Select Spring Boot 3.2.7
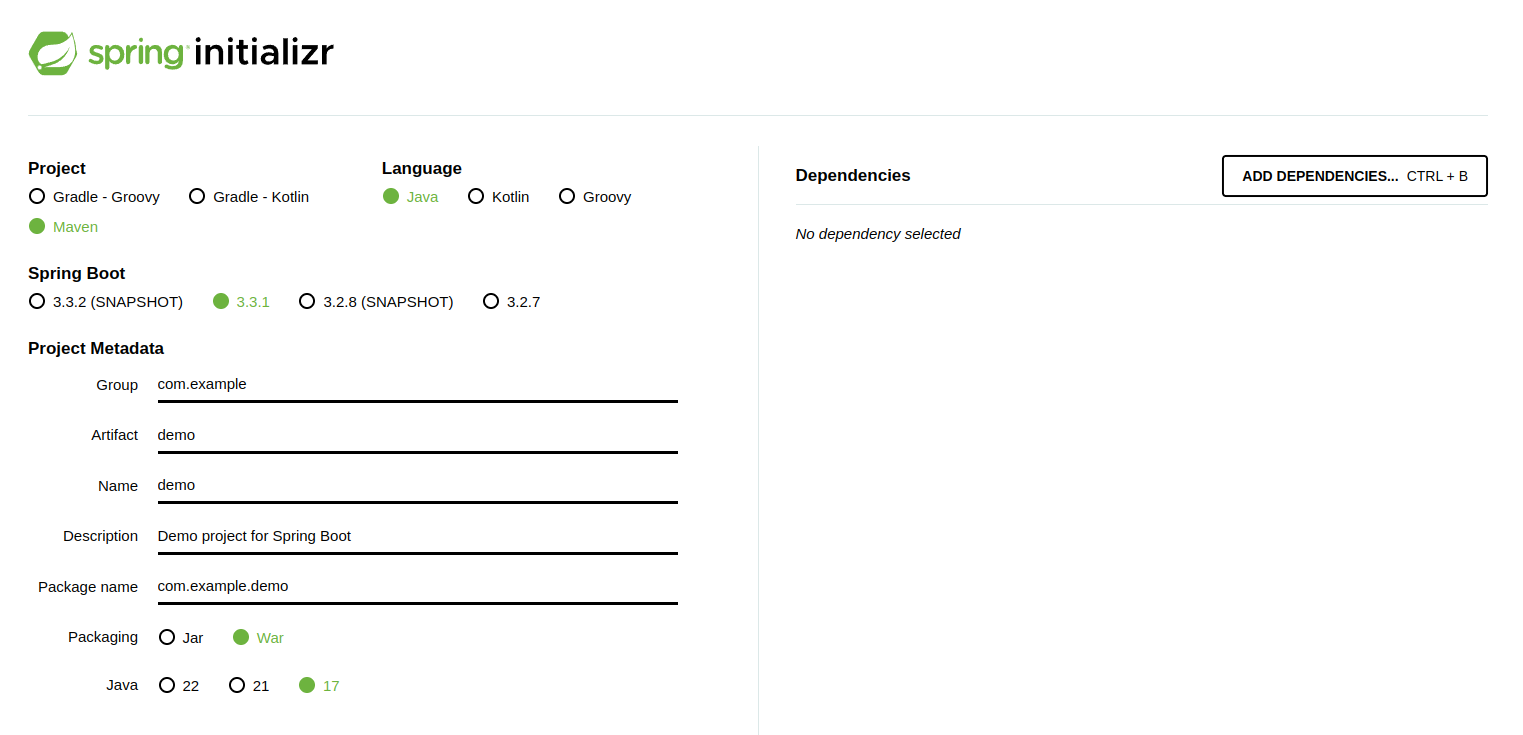 [x=512, y=302]
